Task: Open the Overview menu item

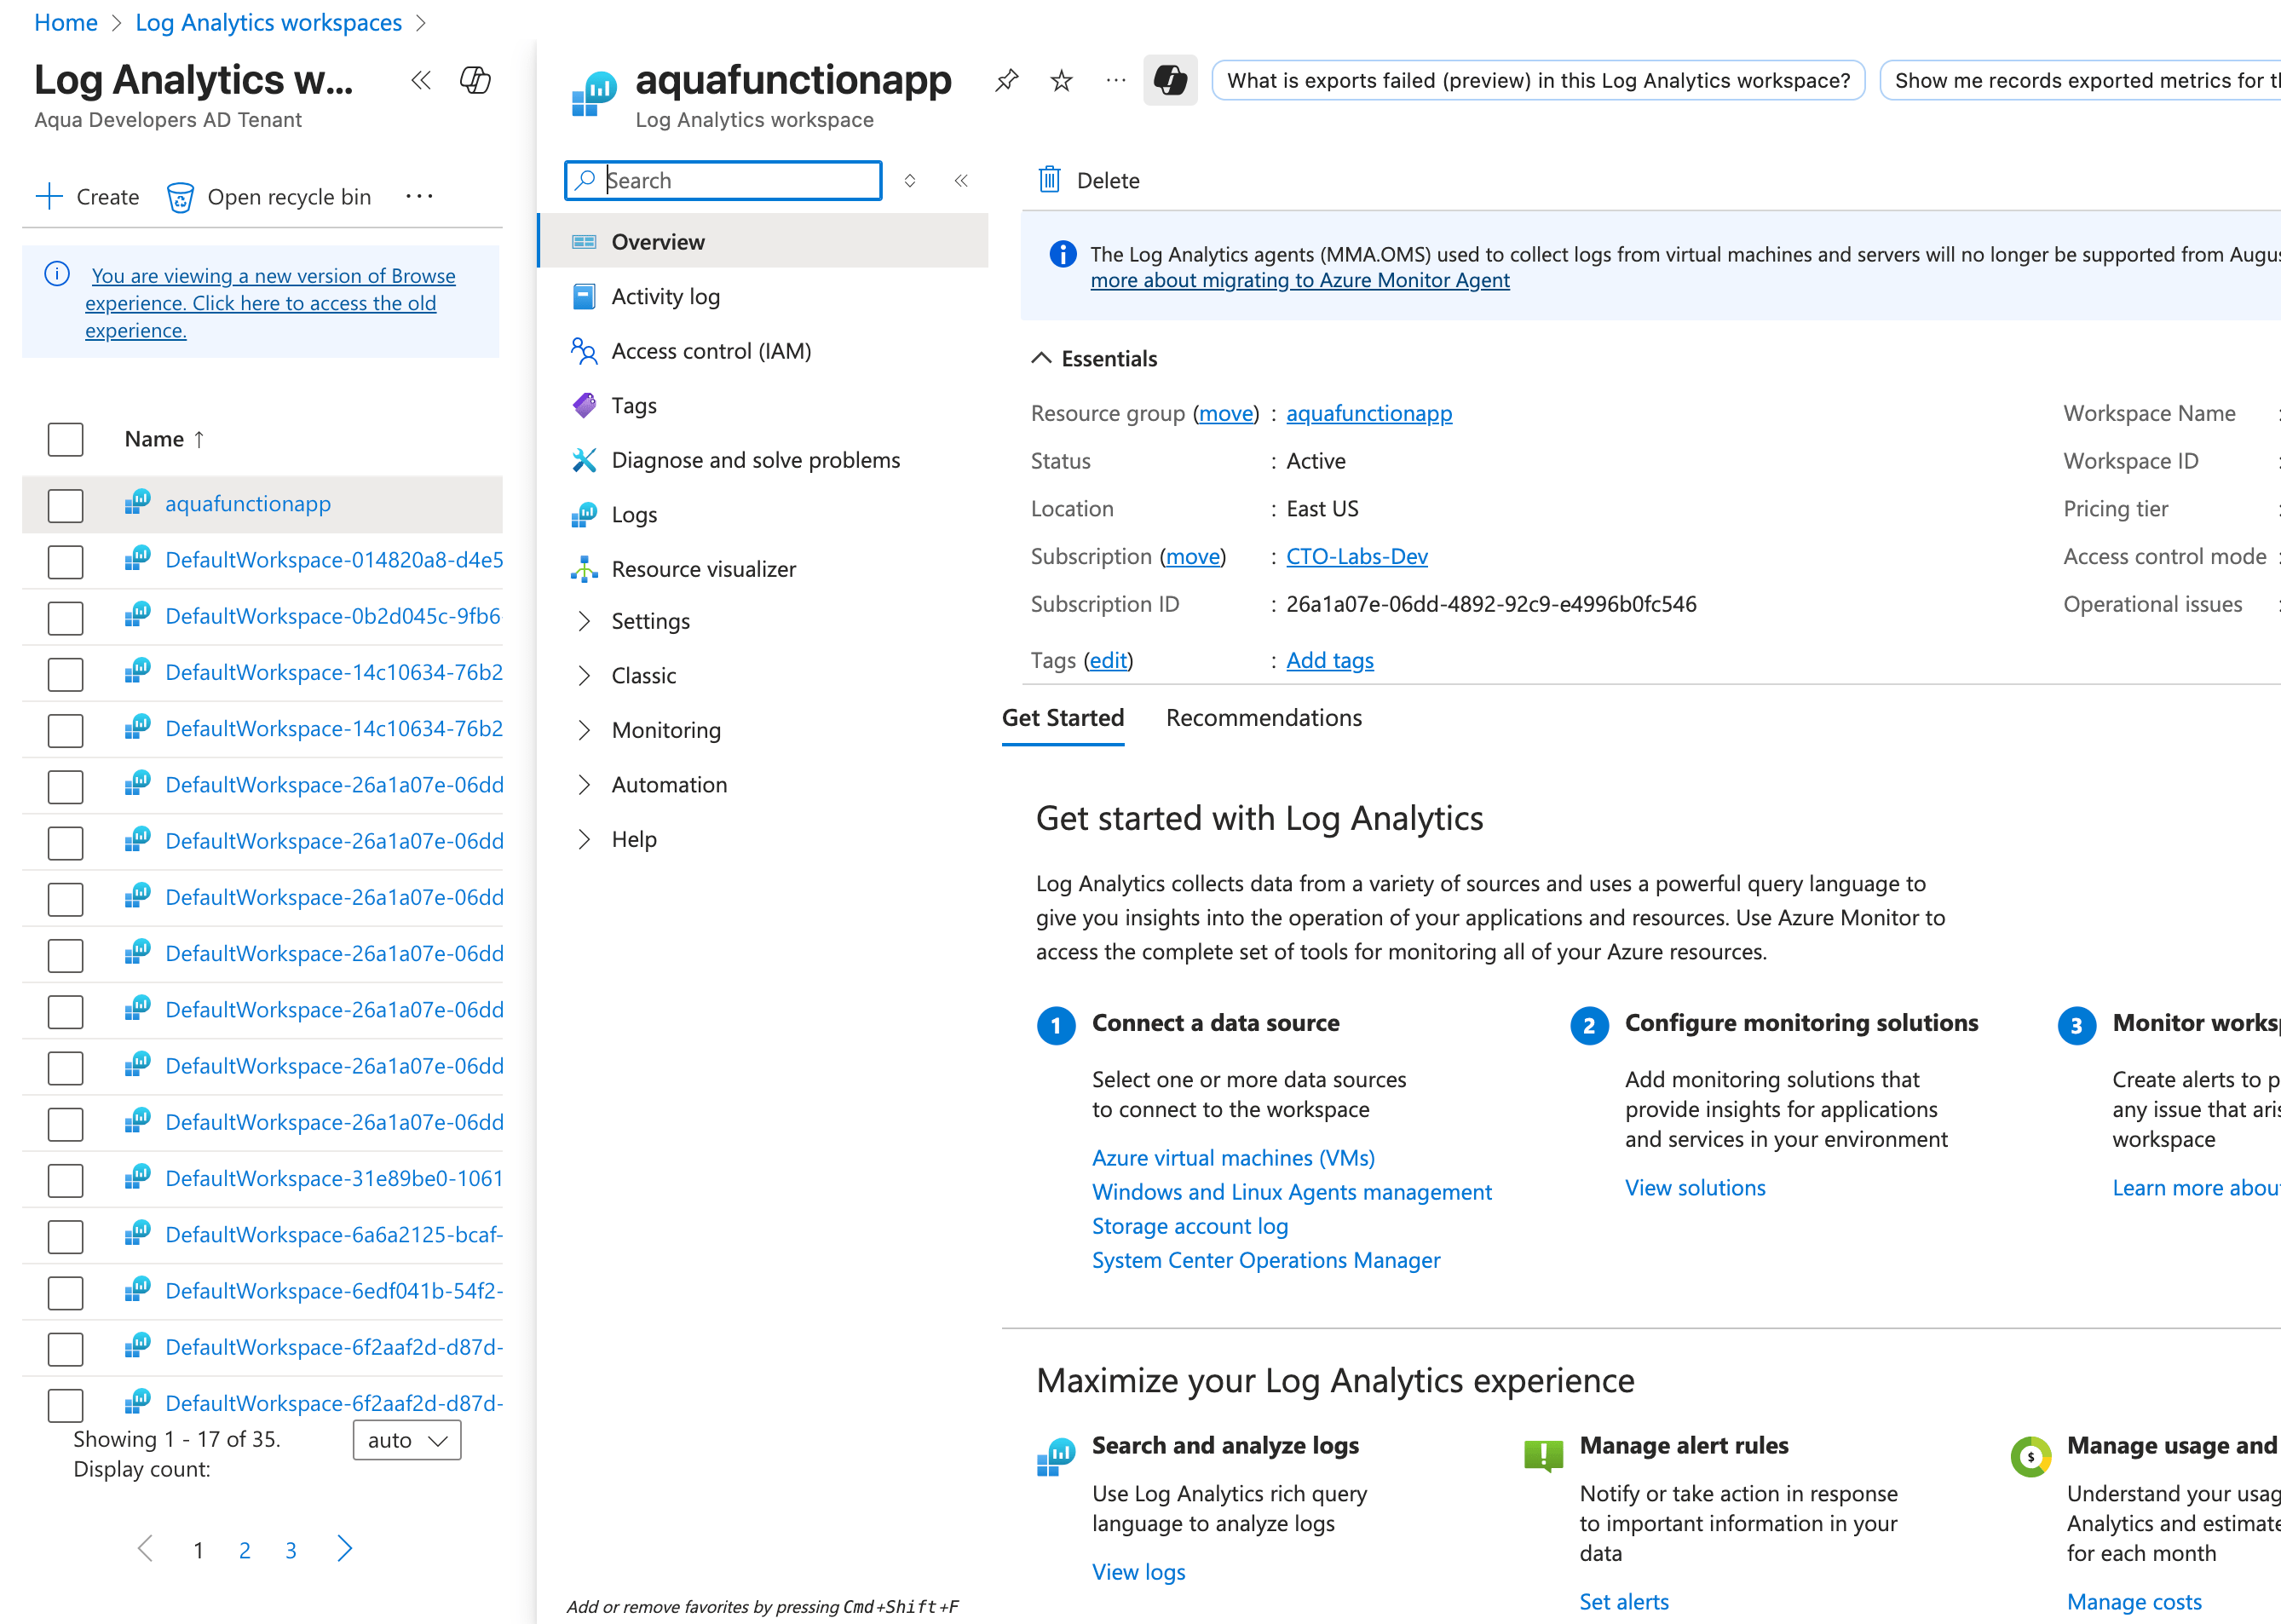Action: [764, 242]
